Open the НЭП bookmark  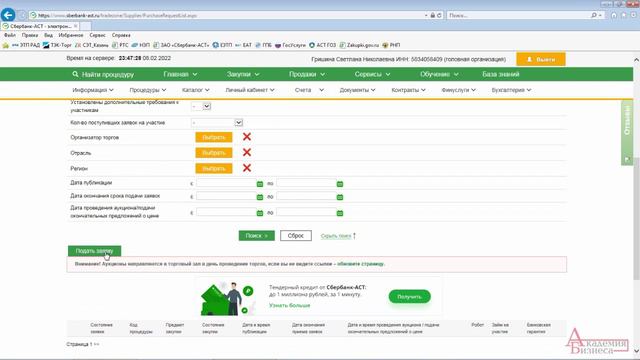pos(140,45)
